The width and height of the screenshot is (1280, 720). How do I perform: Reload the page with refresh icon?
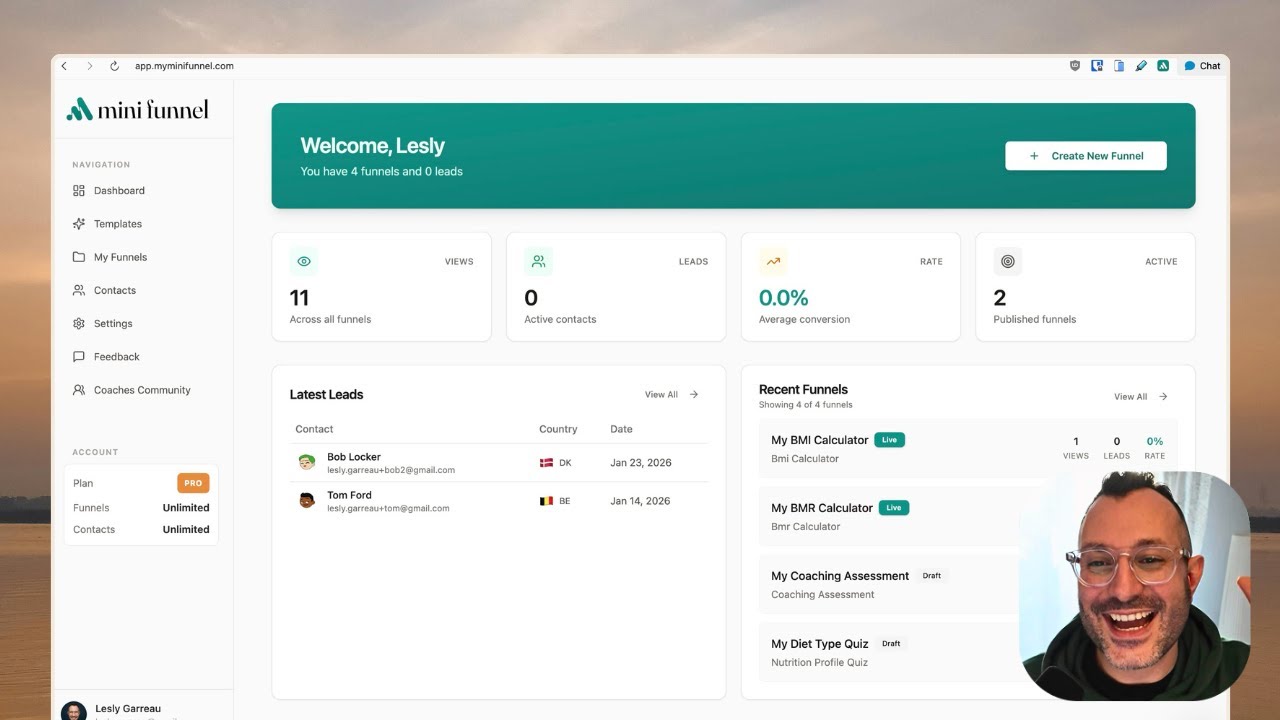click(114, 66)
